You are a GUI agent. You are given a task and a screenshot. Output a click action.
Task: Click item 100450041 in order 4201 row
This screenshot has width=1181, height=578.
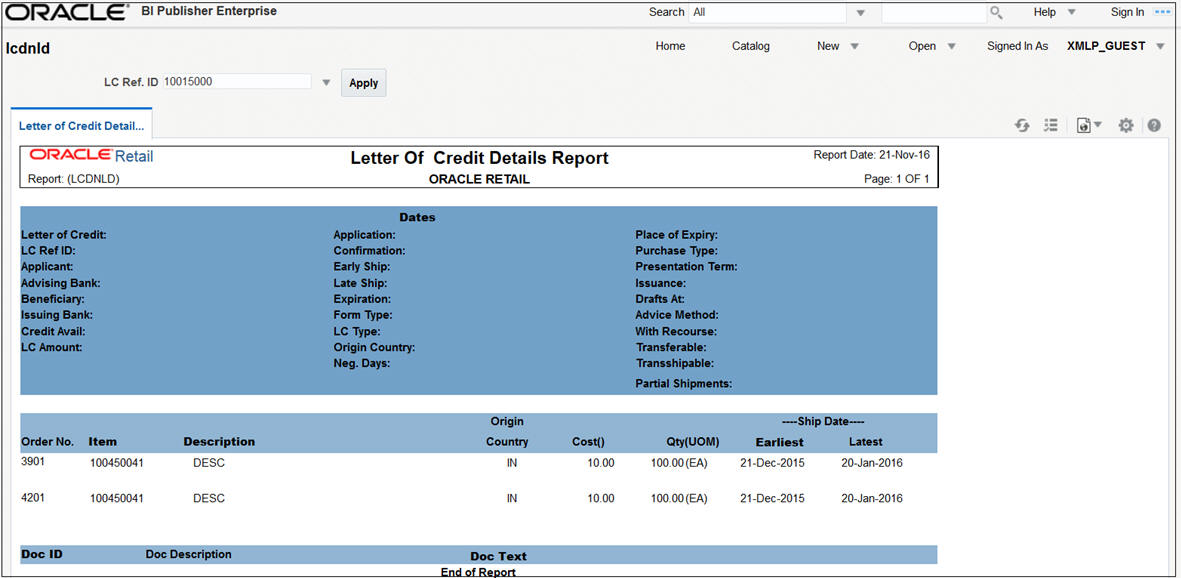point(117,498)
